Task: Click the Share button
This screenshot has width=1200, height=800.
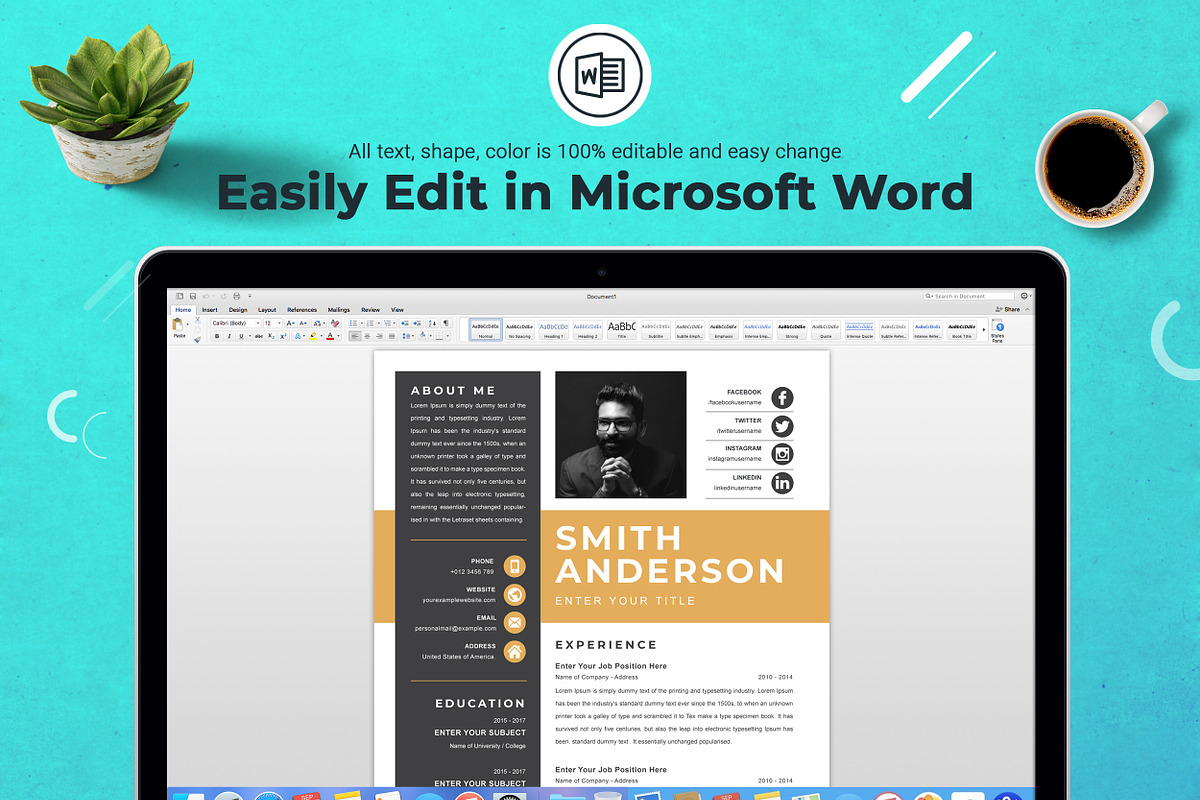Action: click(1012, 308)
